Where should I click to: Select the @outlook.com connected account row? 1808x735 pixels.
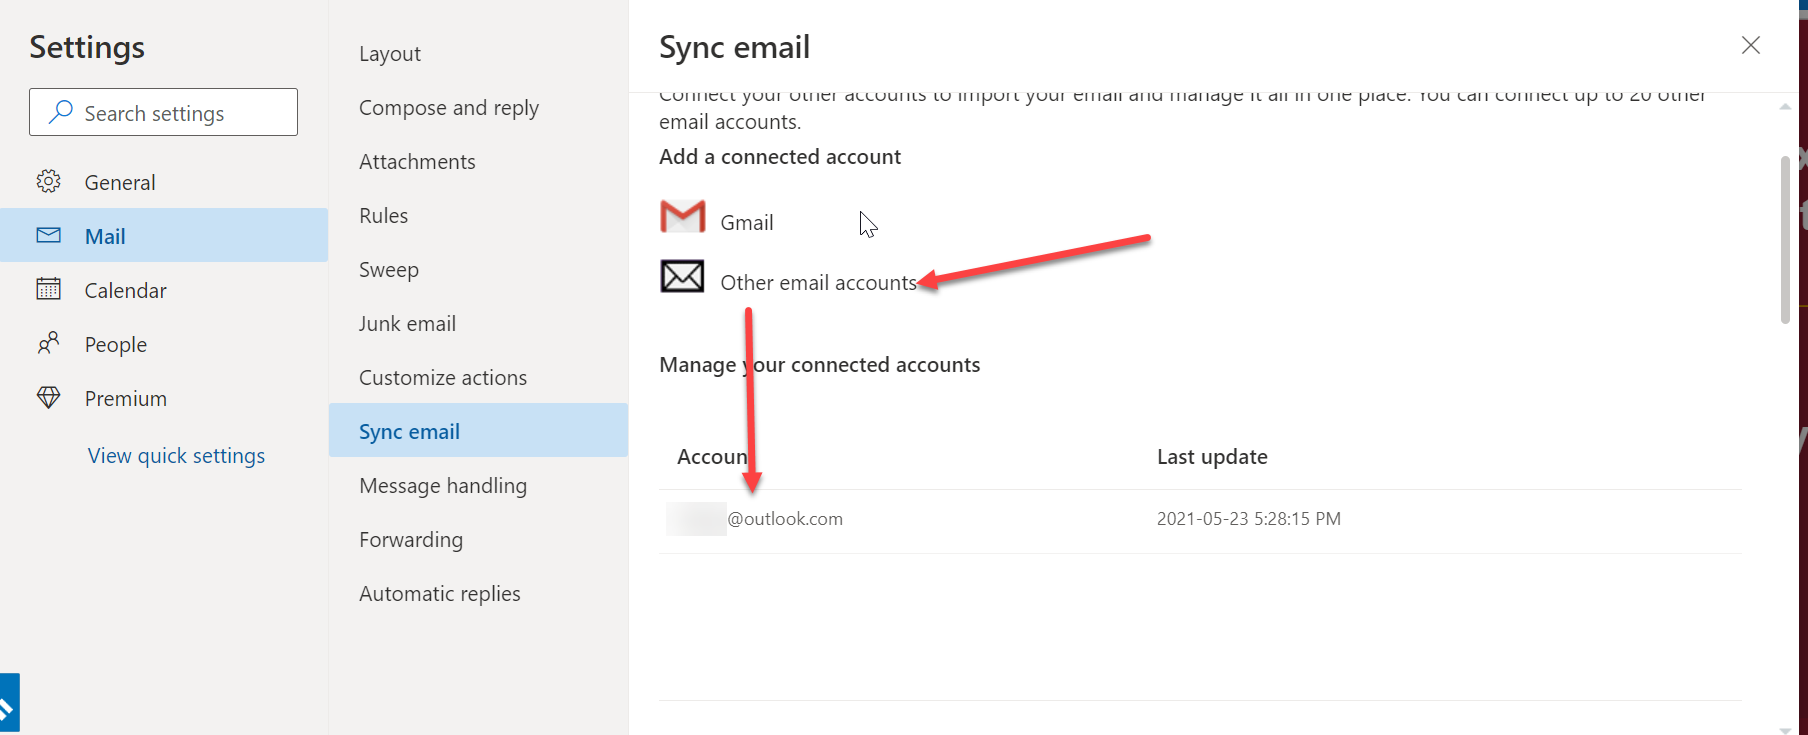pos(1200,520)
